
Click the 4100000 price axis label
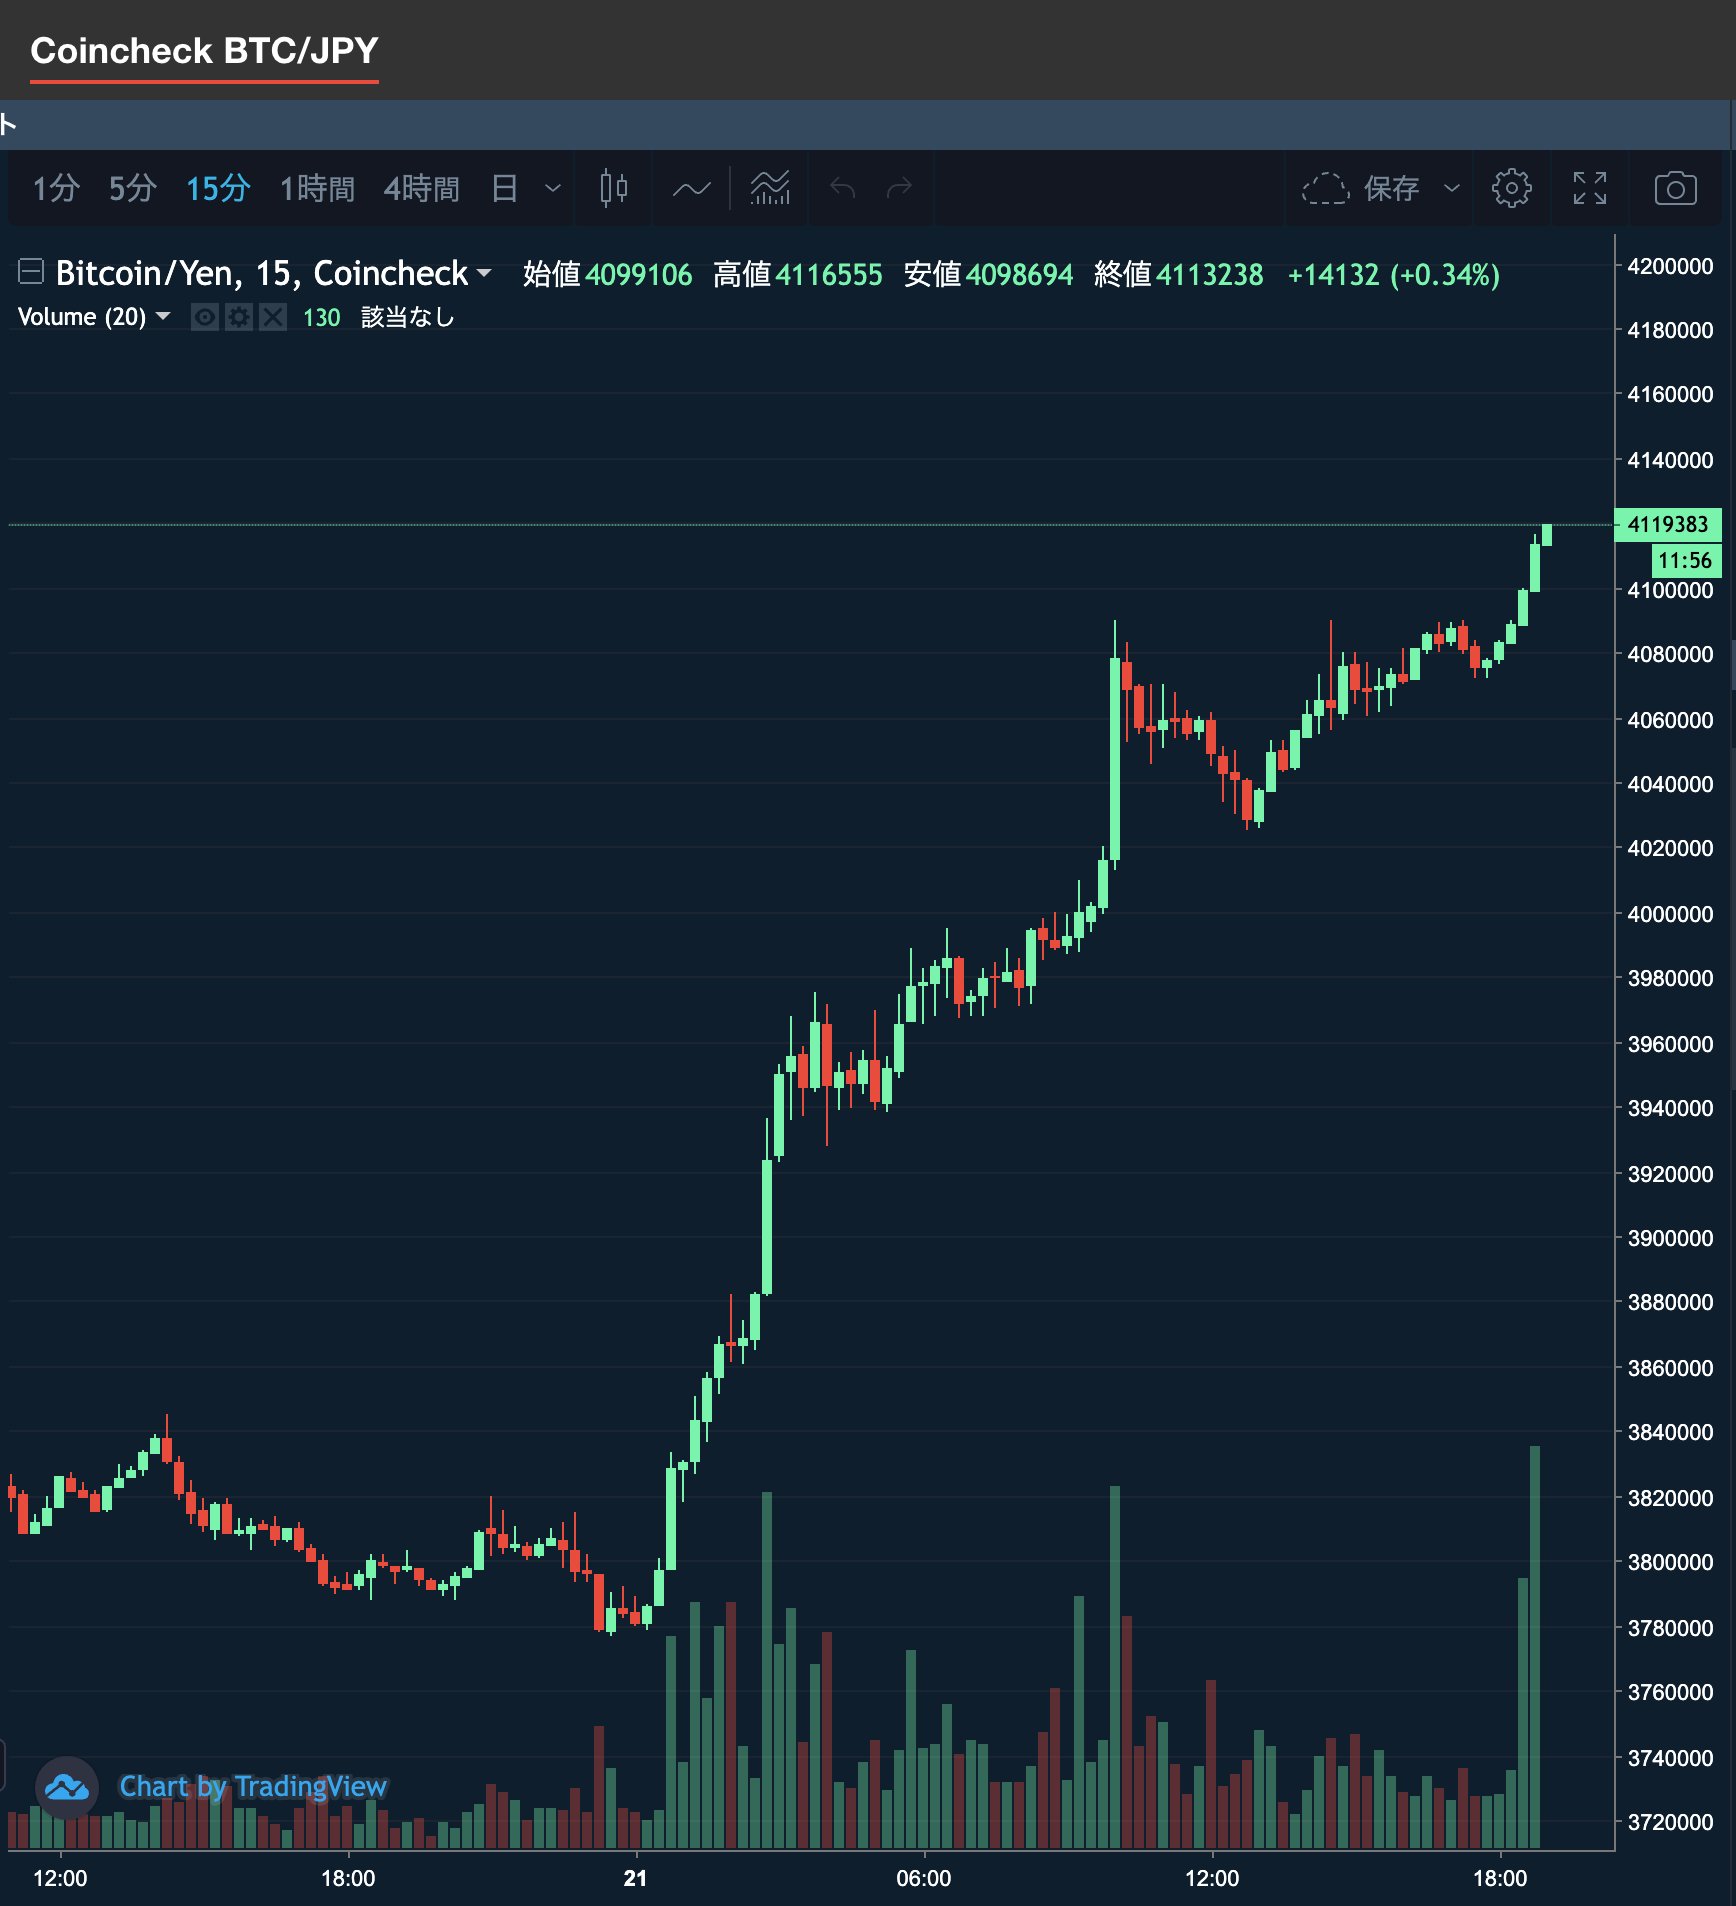[1670, 590]
